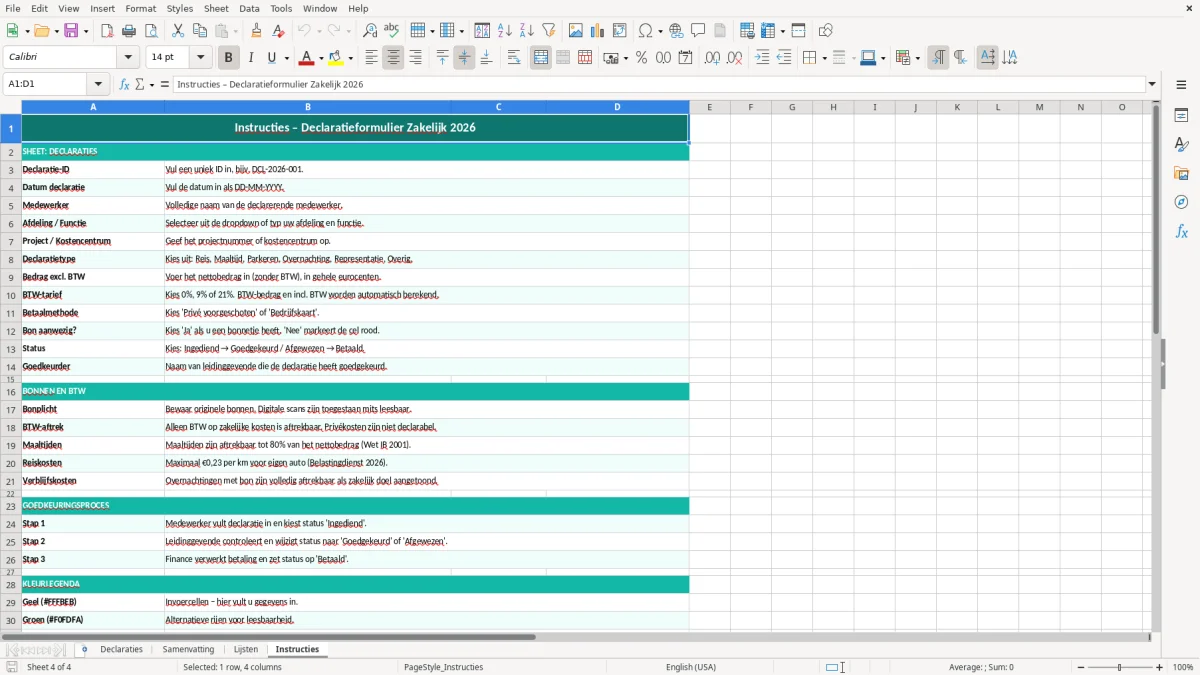Viewport: 1200px width, 675px height.
Task: Run the Spelling check icon
Action: tap(392, 31)
